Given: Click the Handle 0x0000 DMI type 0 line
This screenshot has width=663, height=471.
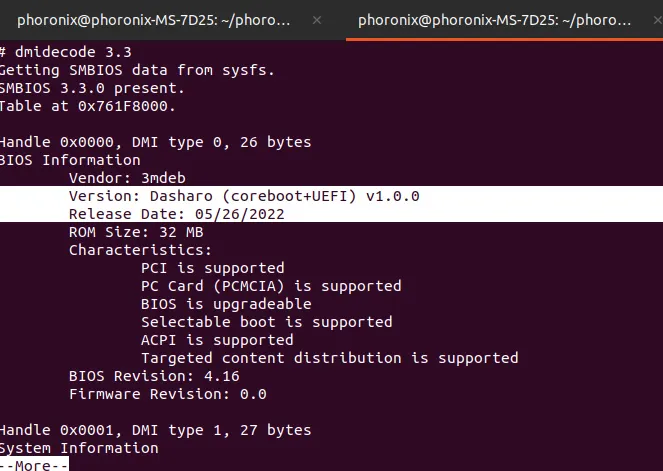Looking at the screenshot, I should click(156, 142).
